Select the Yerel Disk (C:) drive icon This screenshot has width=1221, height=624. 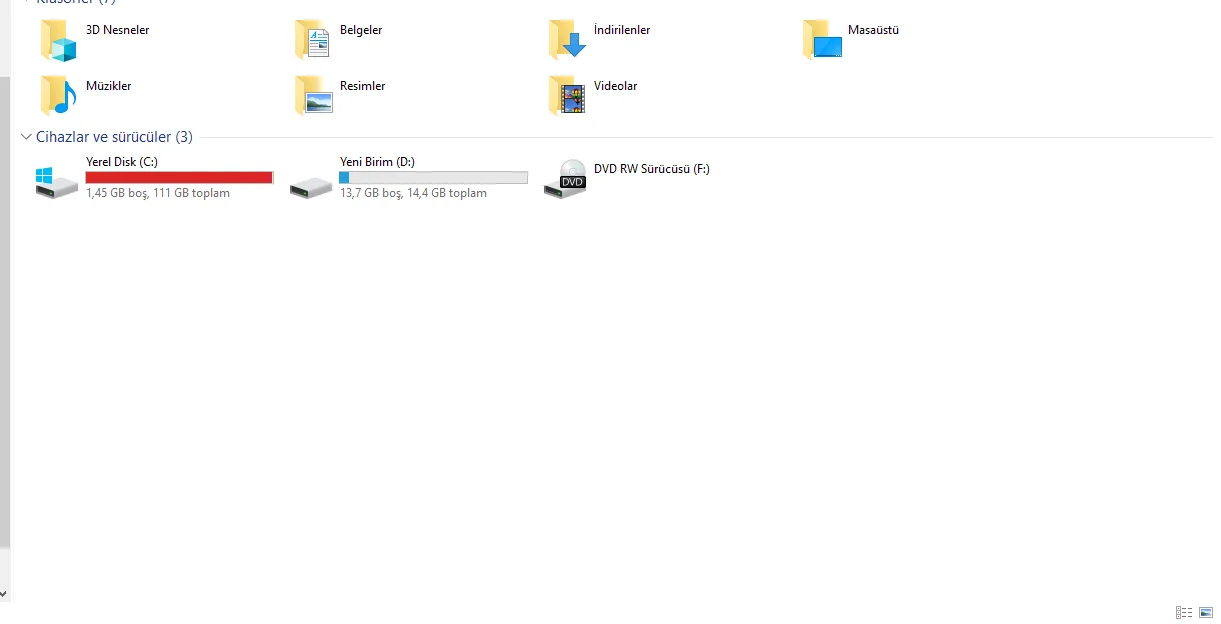pyautogui.click(x=57, y=182)
